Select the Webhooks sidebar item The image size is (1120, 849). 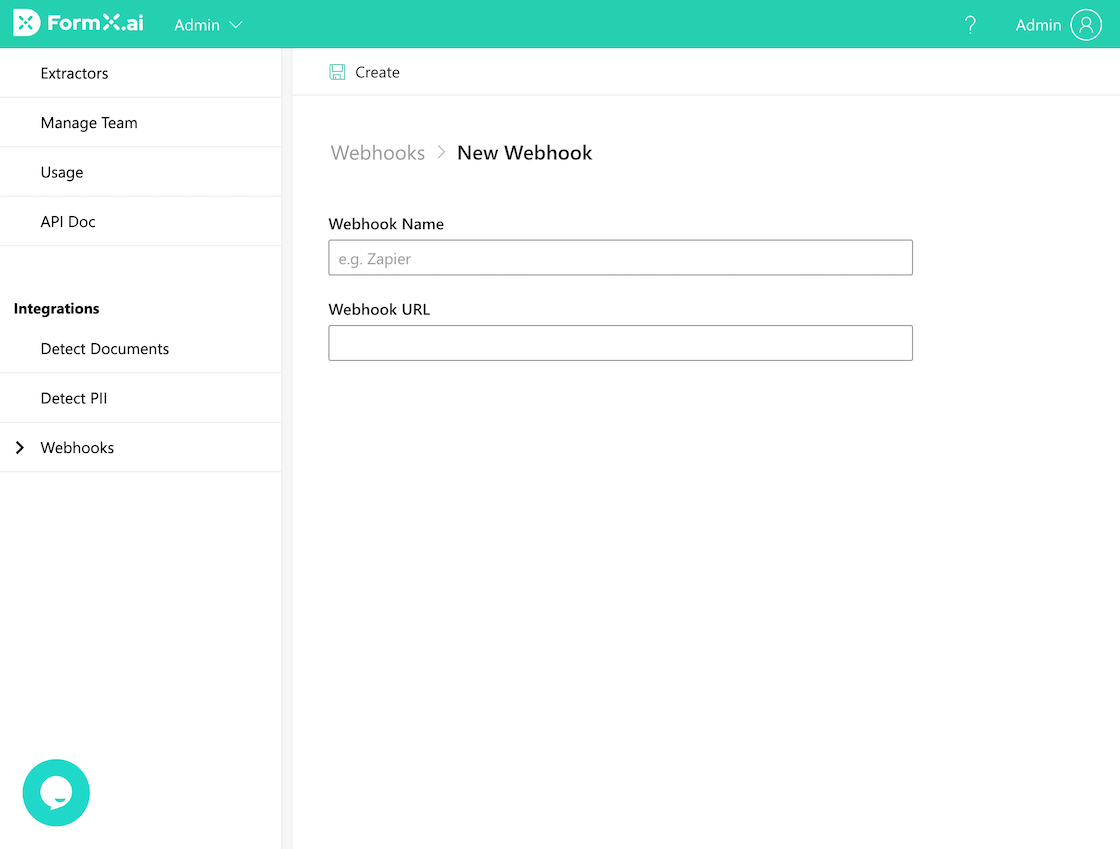point(77,448)
